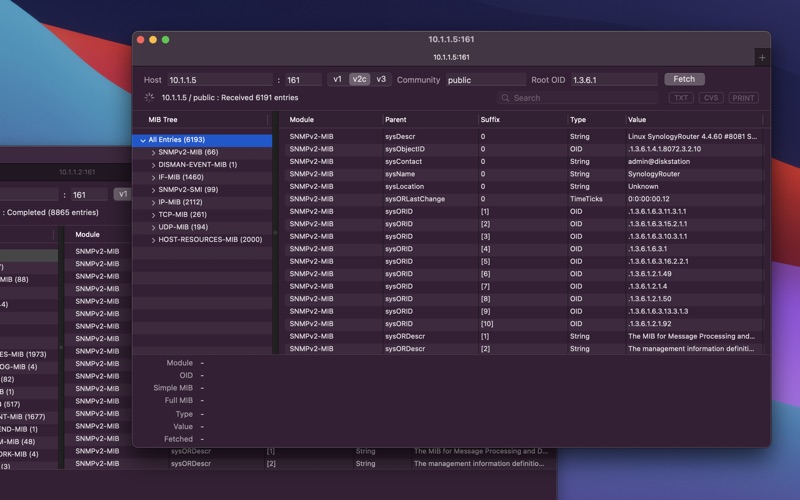
Task: Click value .1.3.6.1.2.1.92
Action: pos(649,324)
